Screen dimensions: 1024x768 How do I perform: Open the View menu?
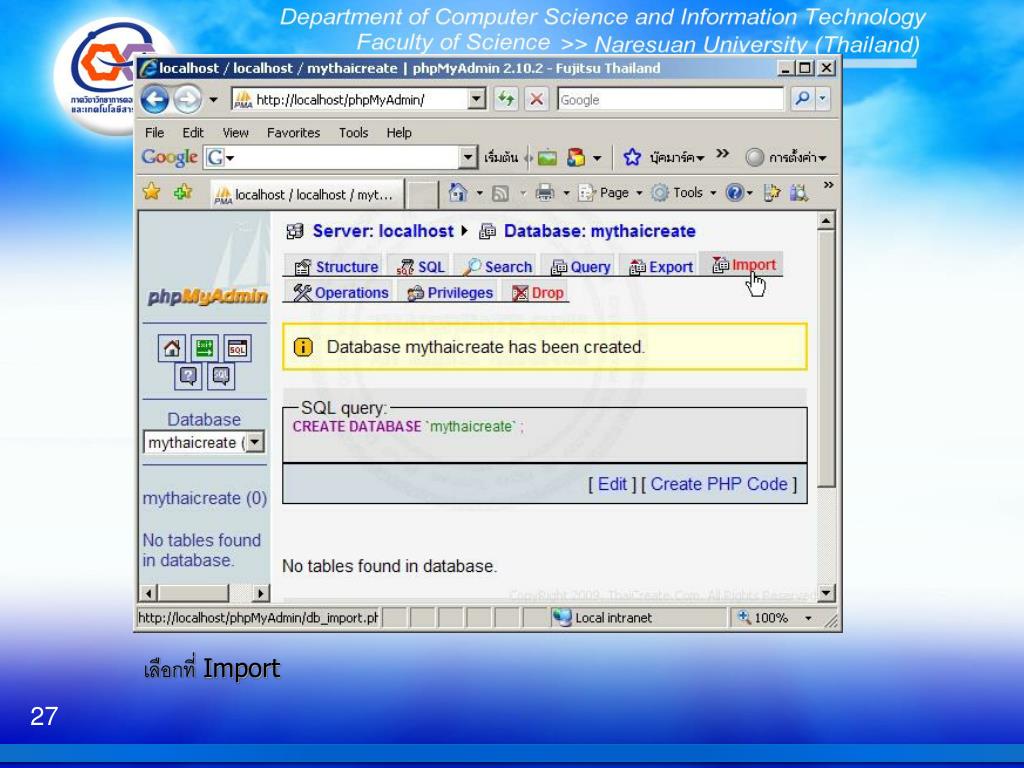pyautogui.click(x=235, y=133)
